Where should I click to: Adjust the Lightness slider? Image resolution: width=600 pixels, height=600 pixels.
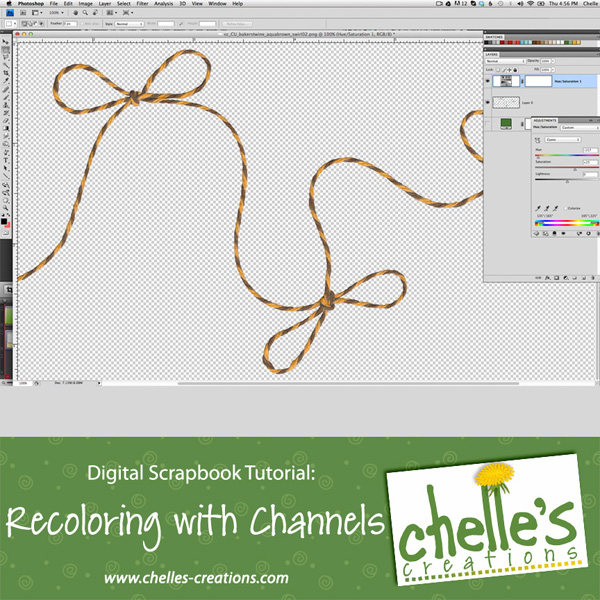567,181
